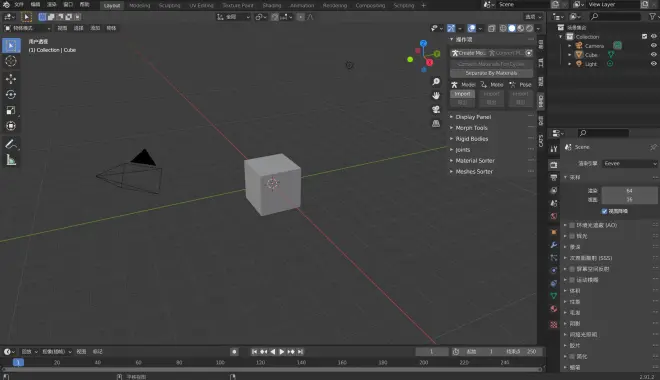Toggle the Ambient Occlusion (AO) checkbox
Image resolution: width=660 pixels, height=380 pixels.
(572, 225)
